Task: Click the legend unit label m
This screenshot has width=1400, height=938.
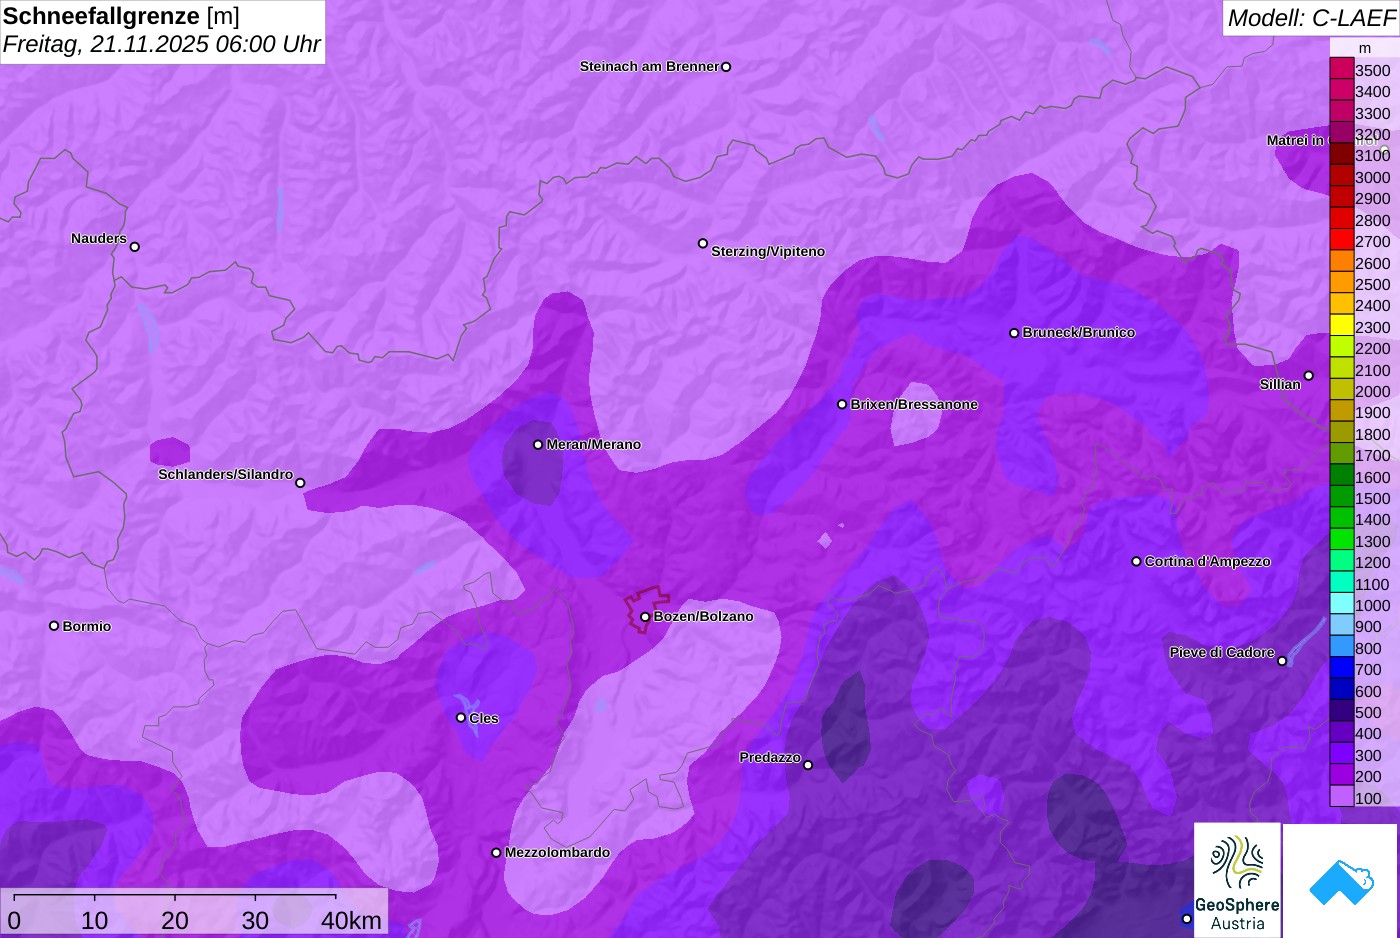Action: pos(1365,48)
